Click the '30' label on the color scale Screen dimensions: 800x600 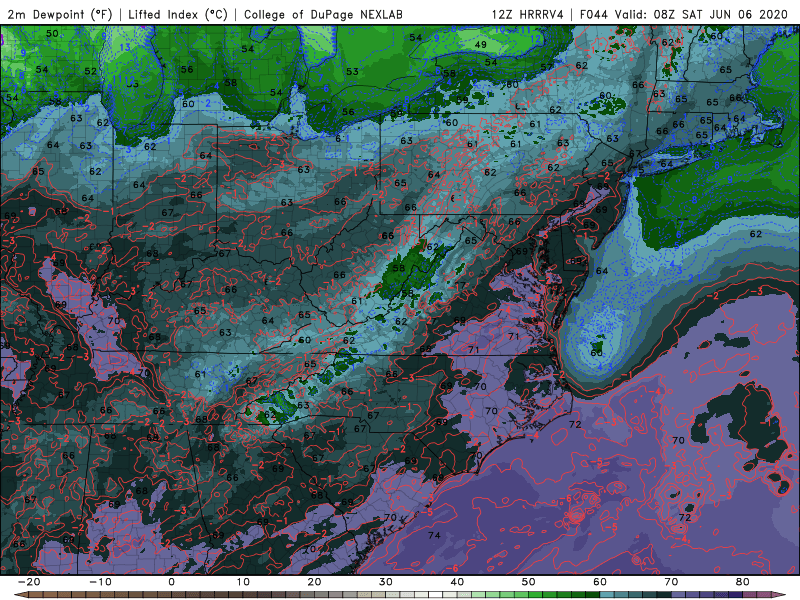[386, 582]
